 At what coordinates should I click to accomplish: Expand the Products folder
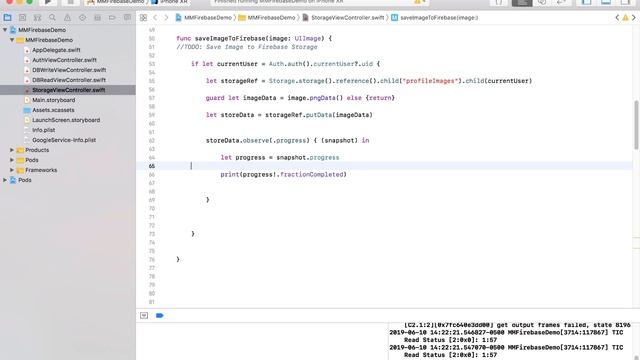pos(12,150)
